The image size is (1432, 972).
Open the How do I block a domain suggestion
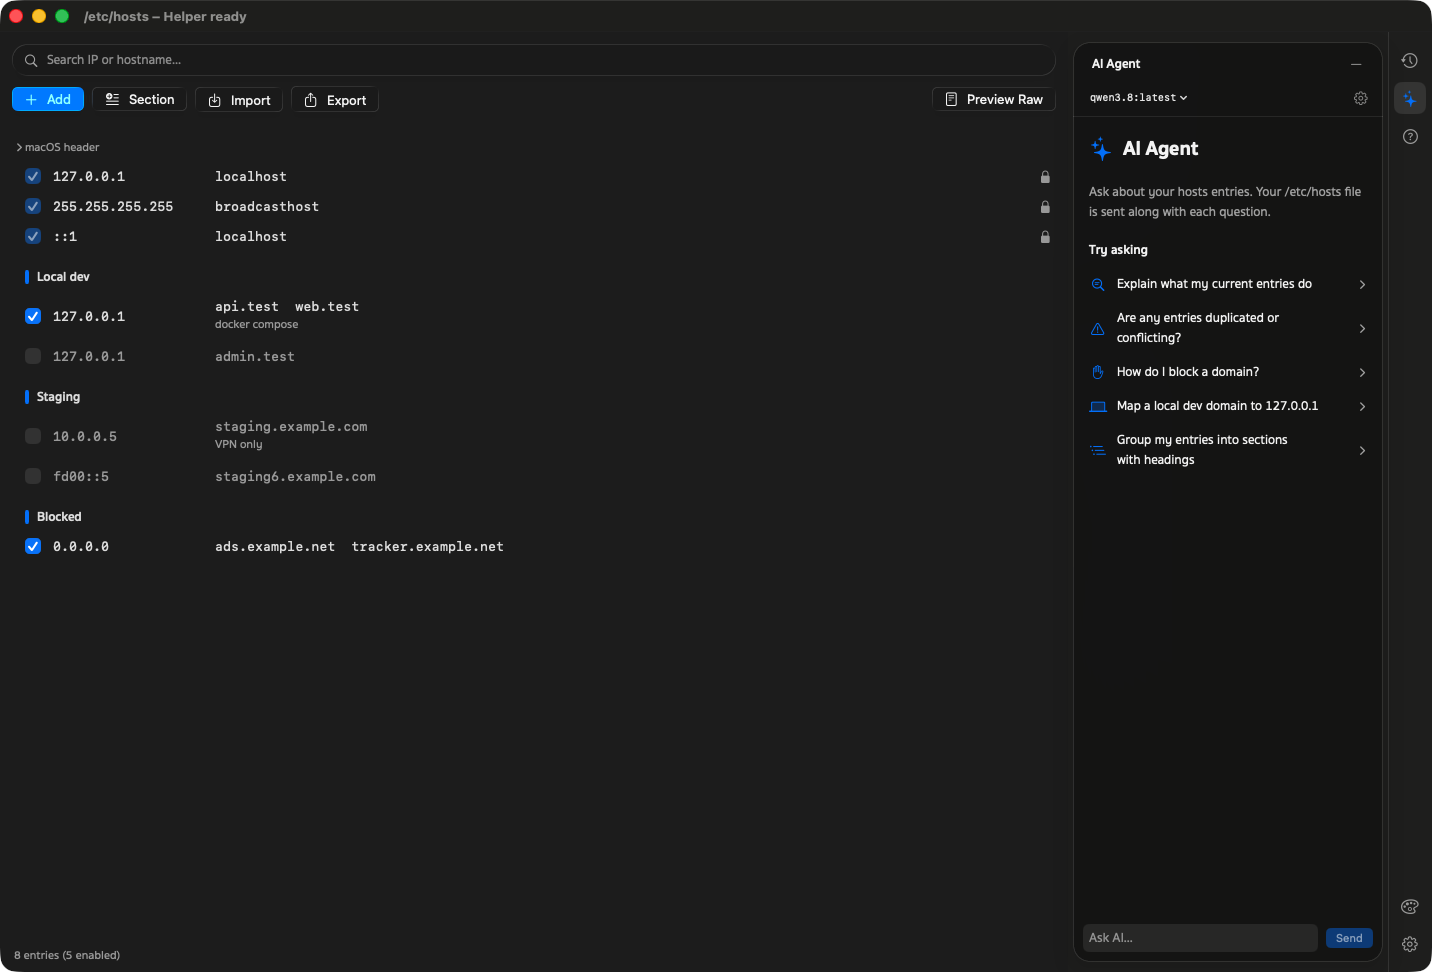click(1228, 372)
